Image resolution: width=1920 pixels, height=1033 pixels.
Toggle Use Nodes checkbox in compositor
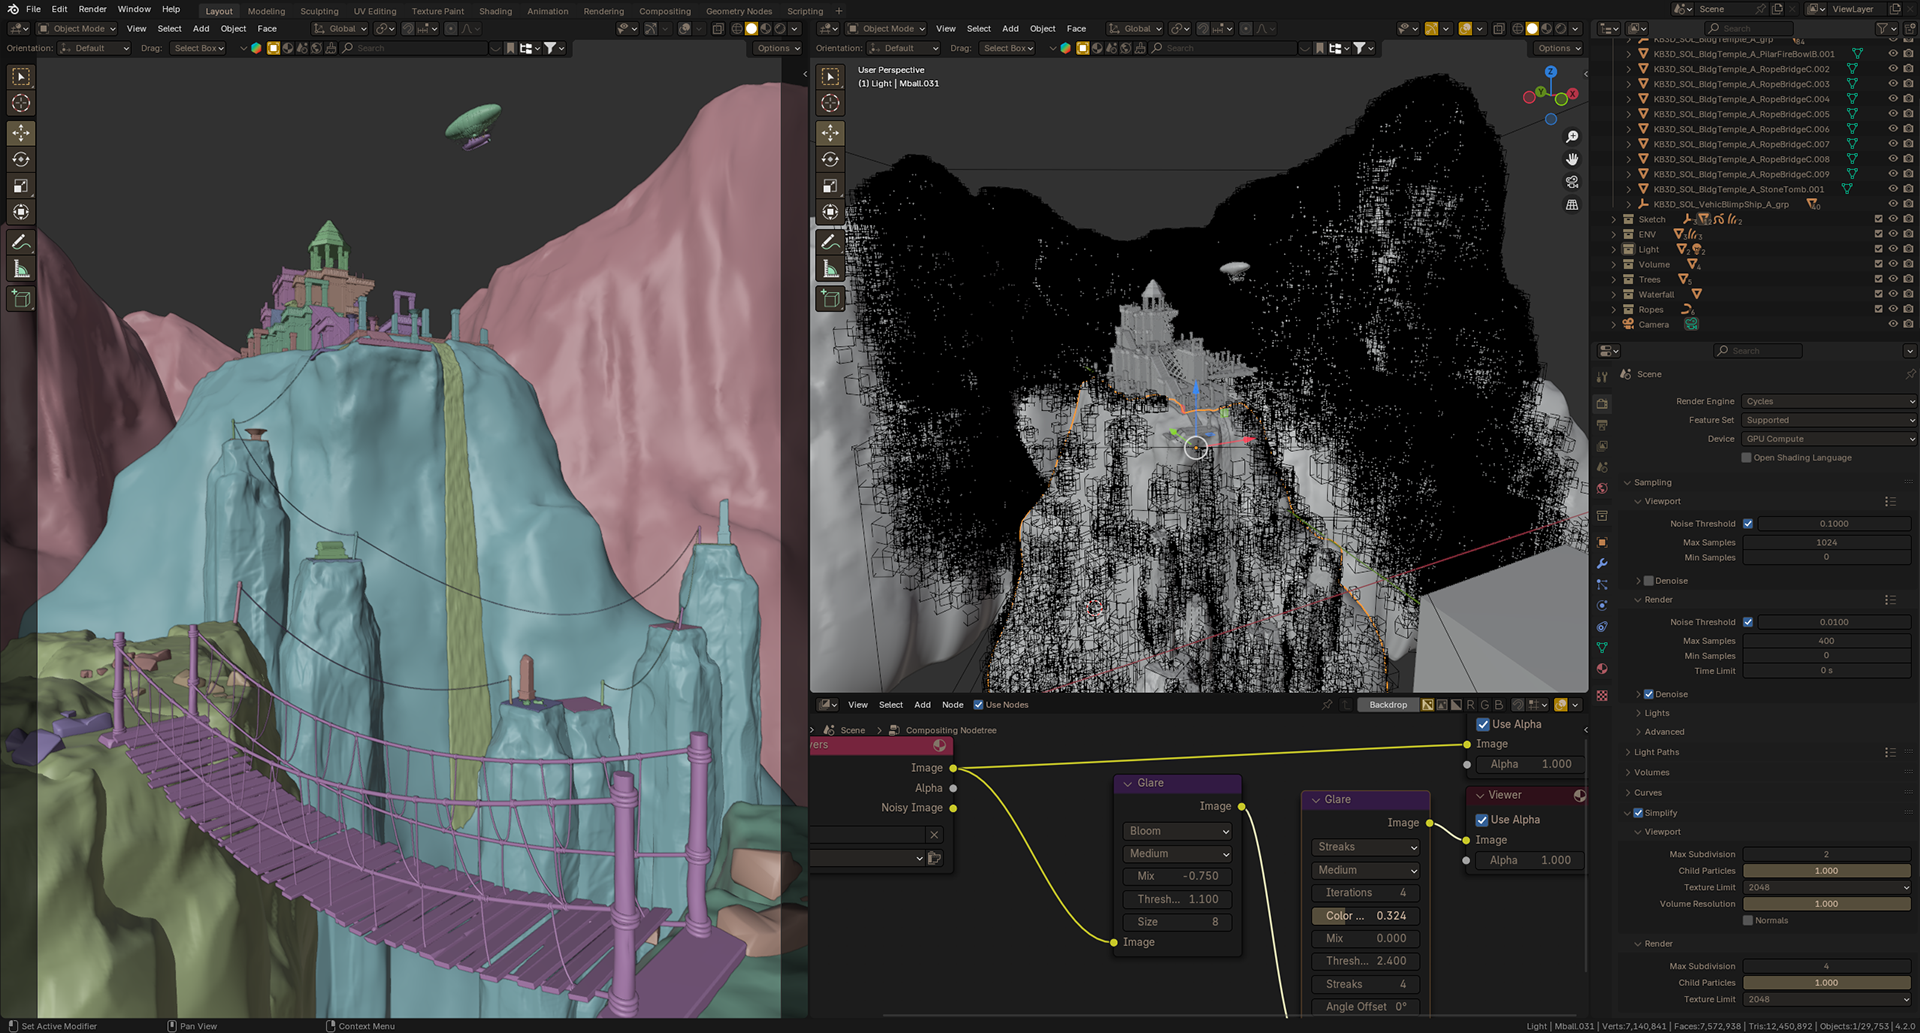click(979, 705)
